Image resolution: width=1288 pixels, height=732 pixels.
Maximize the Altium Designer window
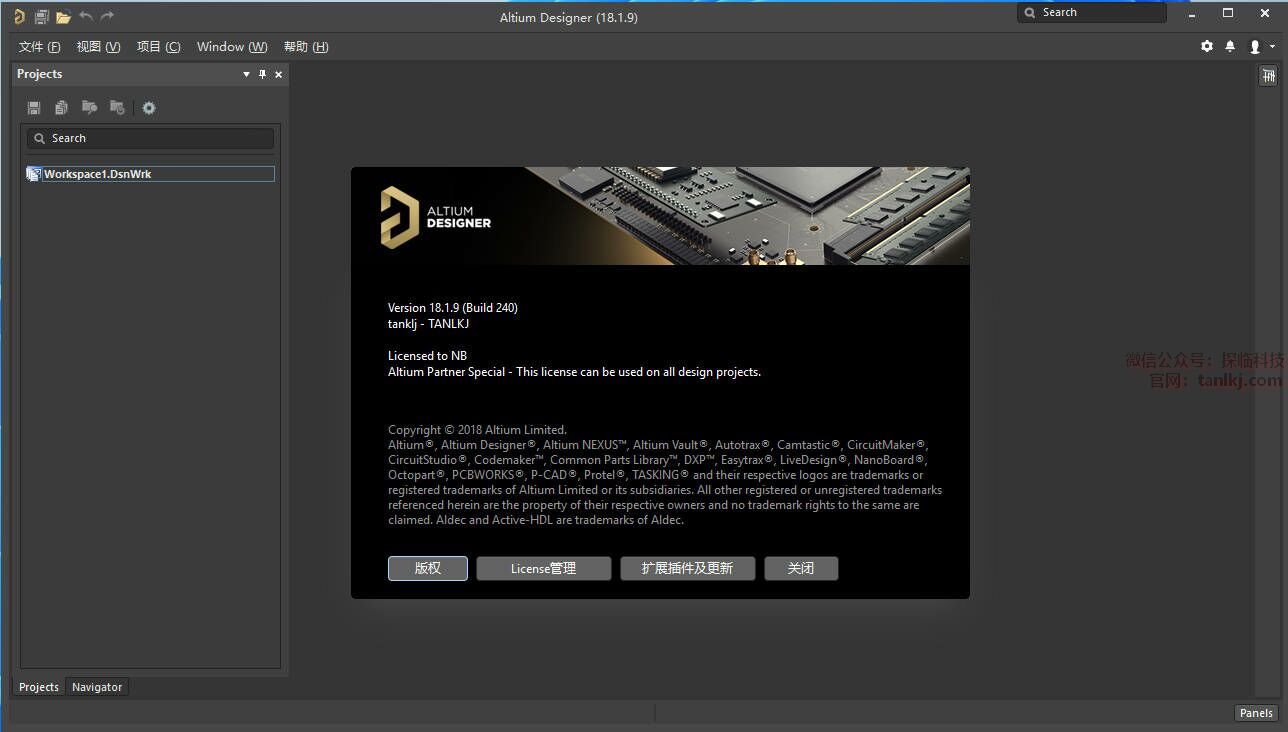click(x=1228, y=13)
